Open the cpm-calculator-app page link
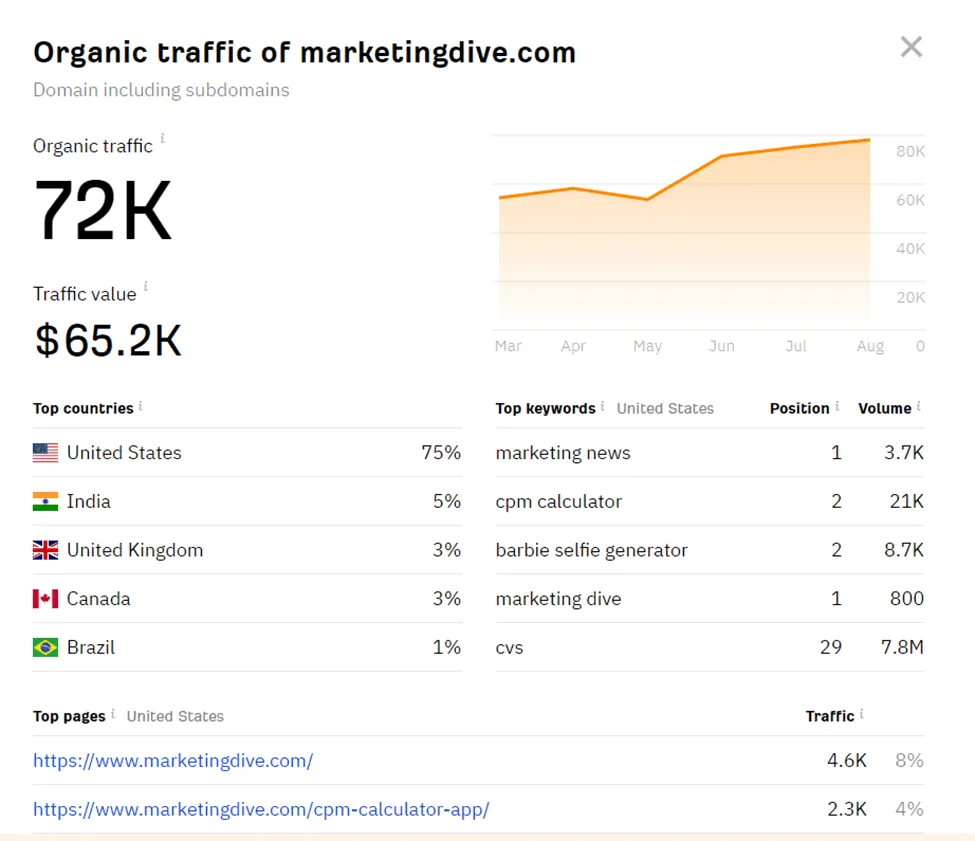 coord(261,809)
